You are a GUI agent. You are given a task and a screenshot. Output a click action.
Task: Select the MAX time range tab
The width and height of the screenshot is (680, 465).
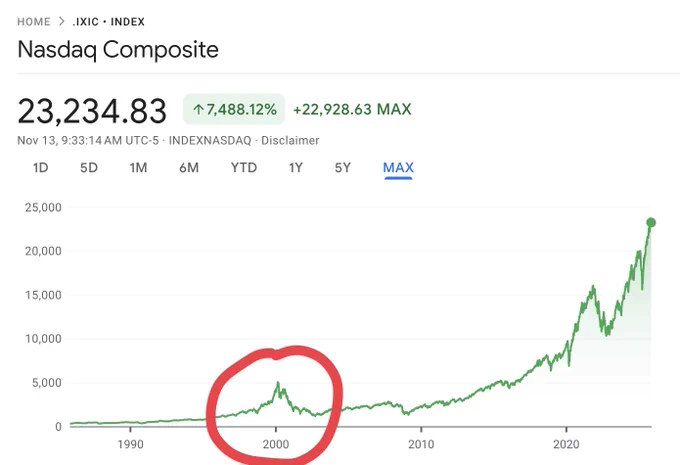click(398, 168)
